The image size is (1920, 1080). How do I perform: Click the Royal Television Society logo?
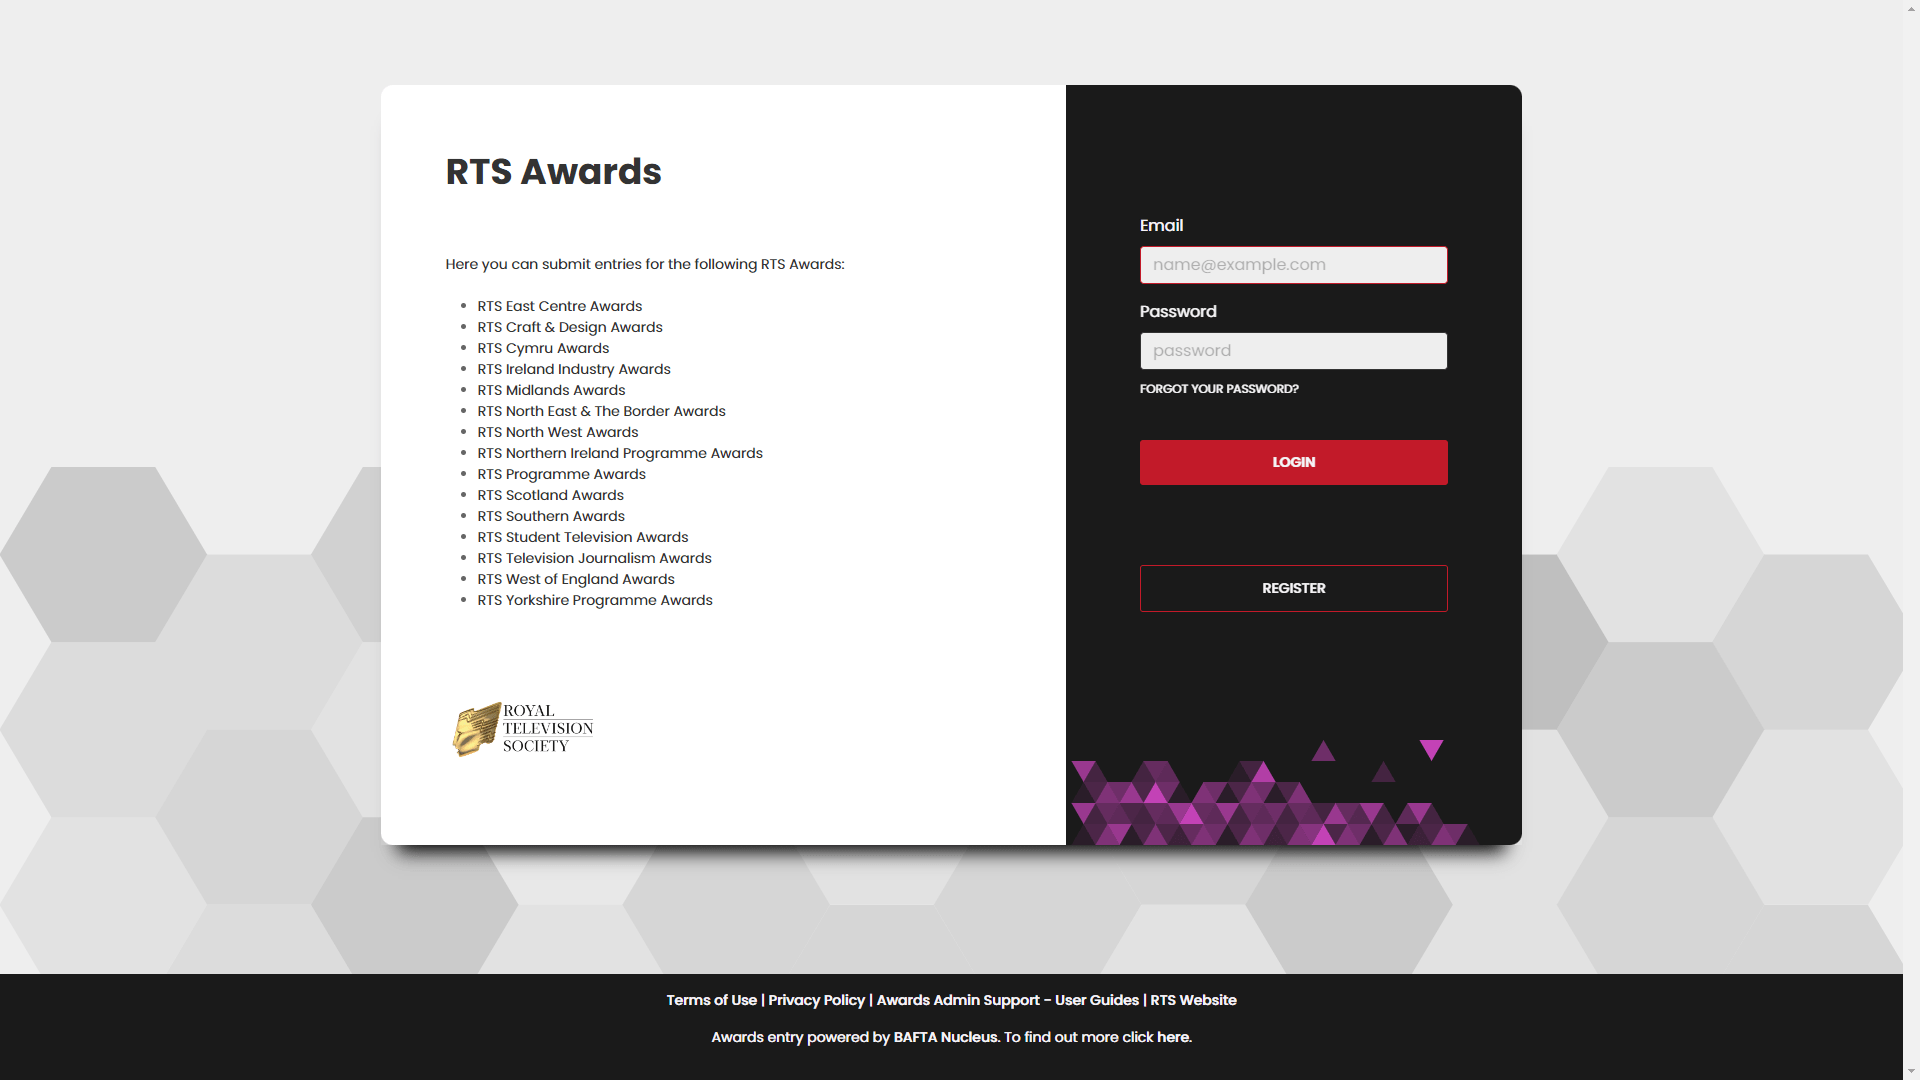(523, 729)
